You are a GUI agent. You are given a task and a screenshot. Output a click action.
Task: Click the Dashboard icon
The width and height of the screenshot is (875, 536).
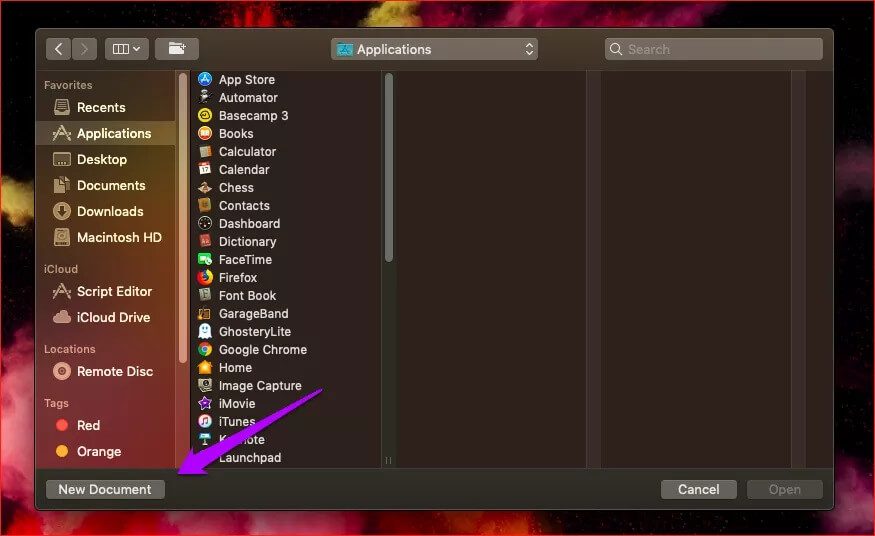click(205, 223)
